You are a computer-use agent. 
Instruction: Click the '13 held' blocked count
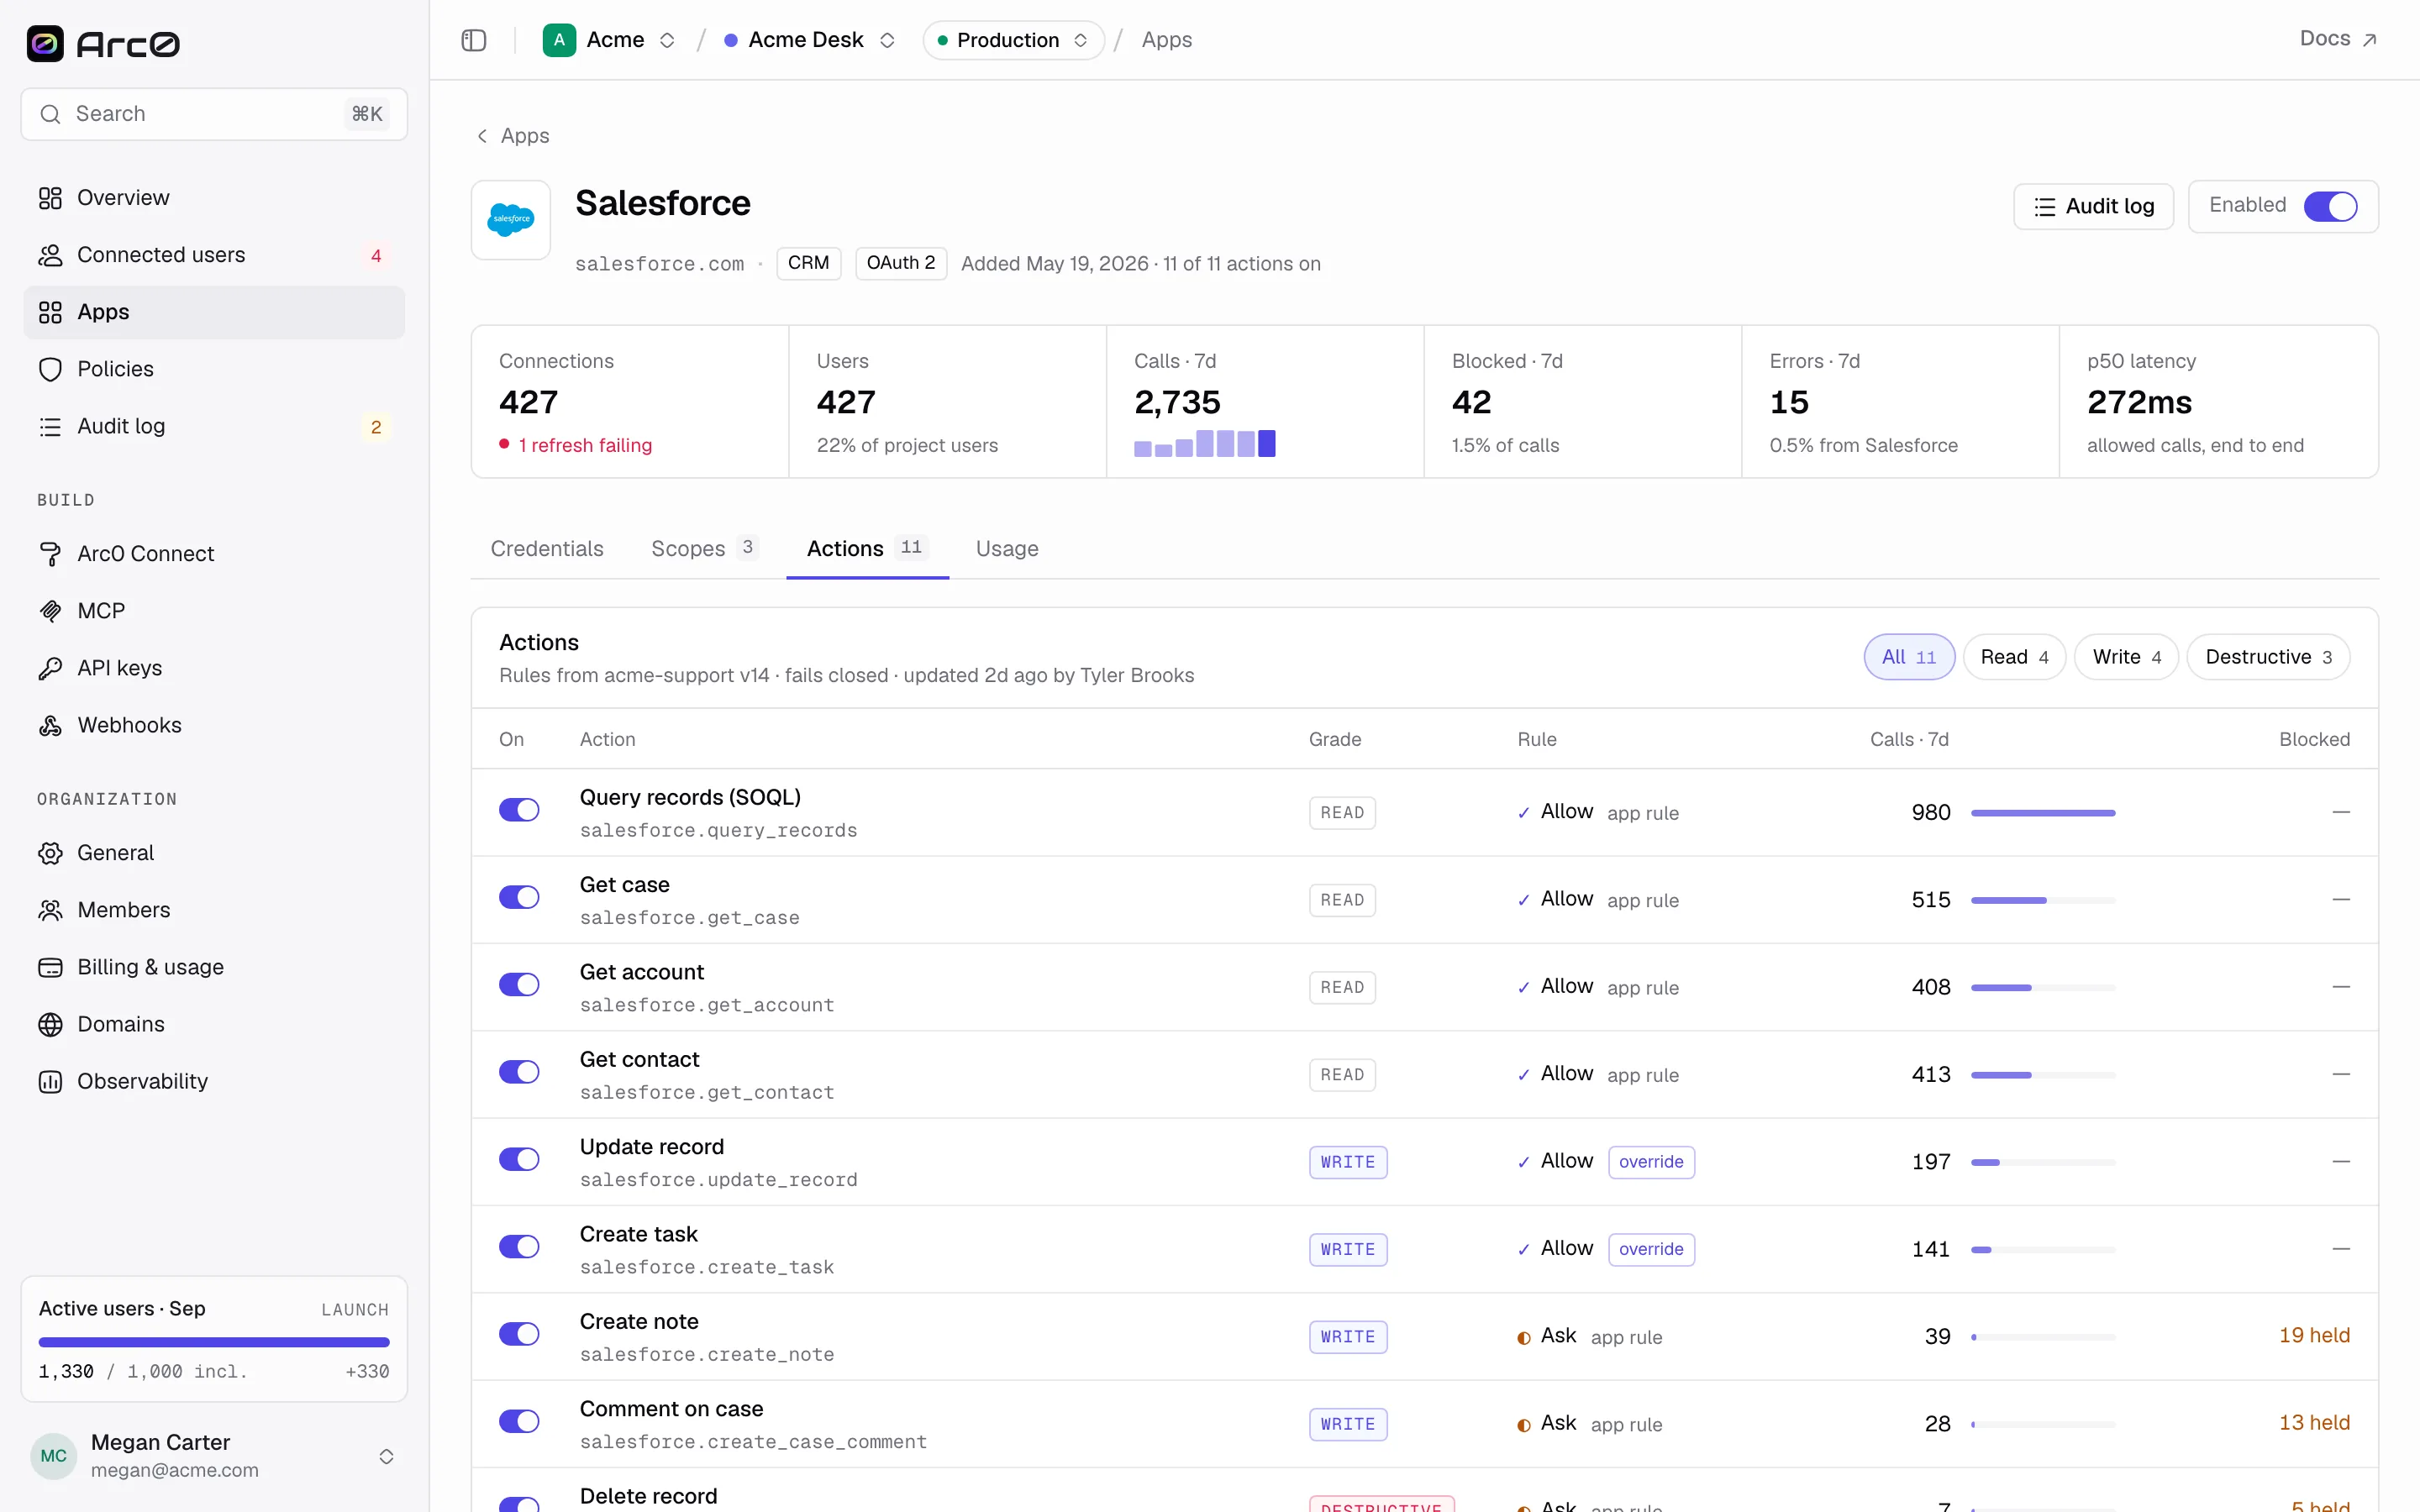(2314, 1422)
